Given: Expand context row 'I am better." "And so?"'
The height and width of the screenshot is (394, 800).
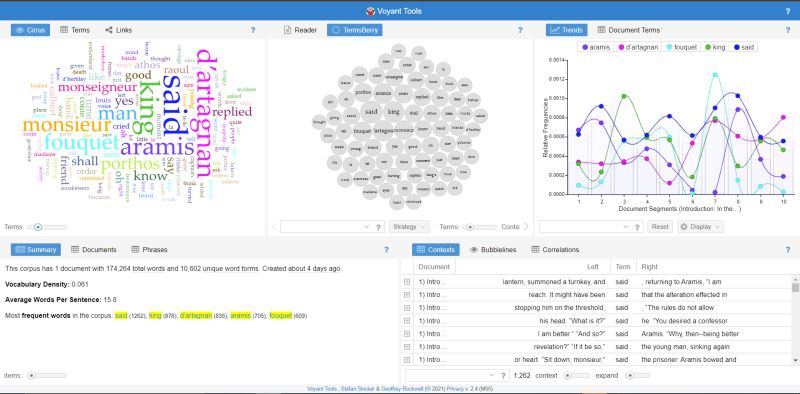Looking at the screenshot, I should [407, 334].
